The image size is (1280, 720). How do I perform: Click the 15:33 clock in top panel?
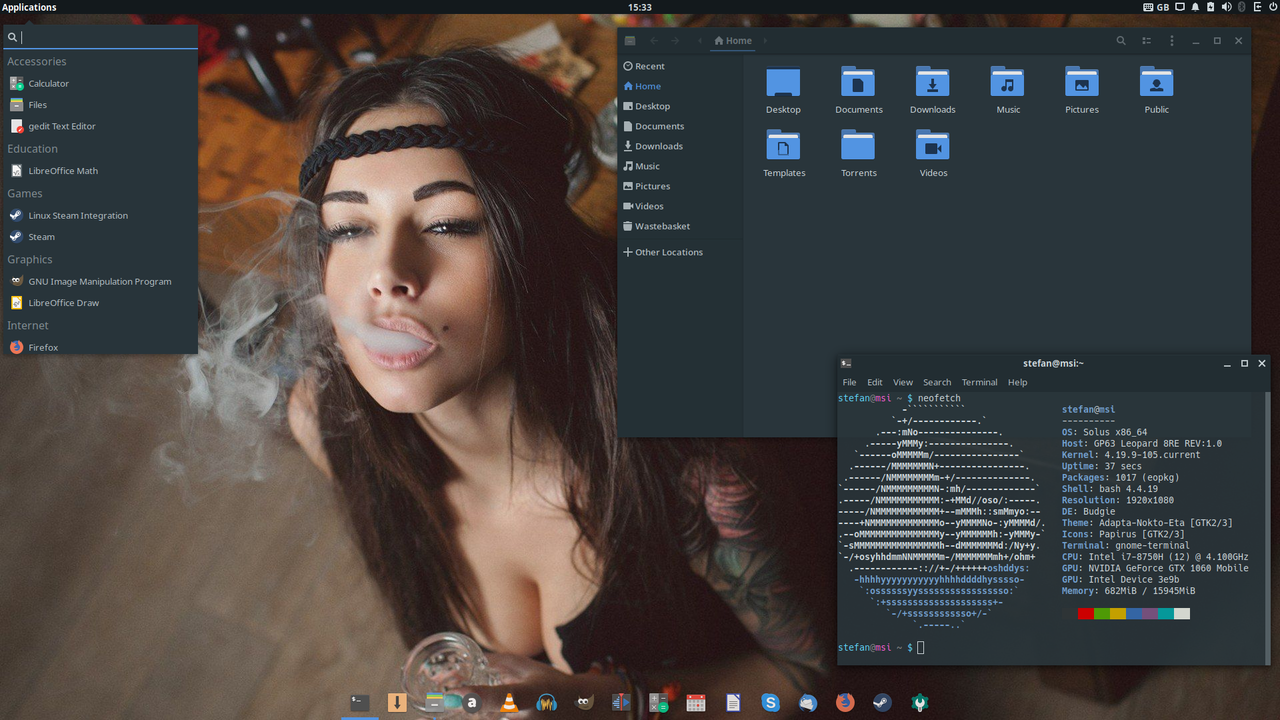point(640,7)
